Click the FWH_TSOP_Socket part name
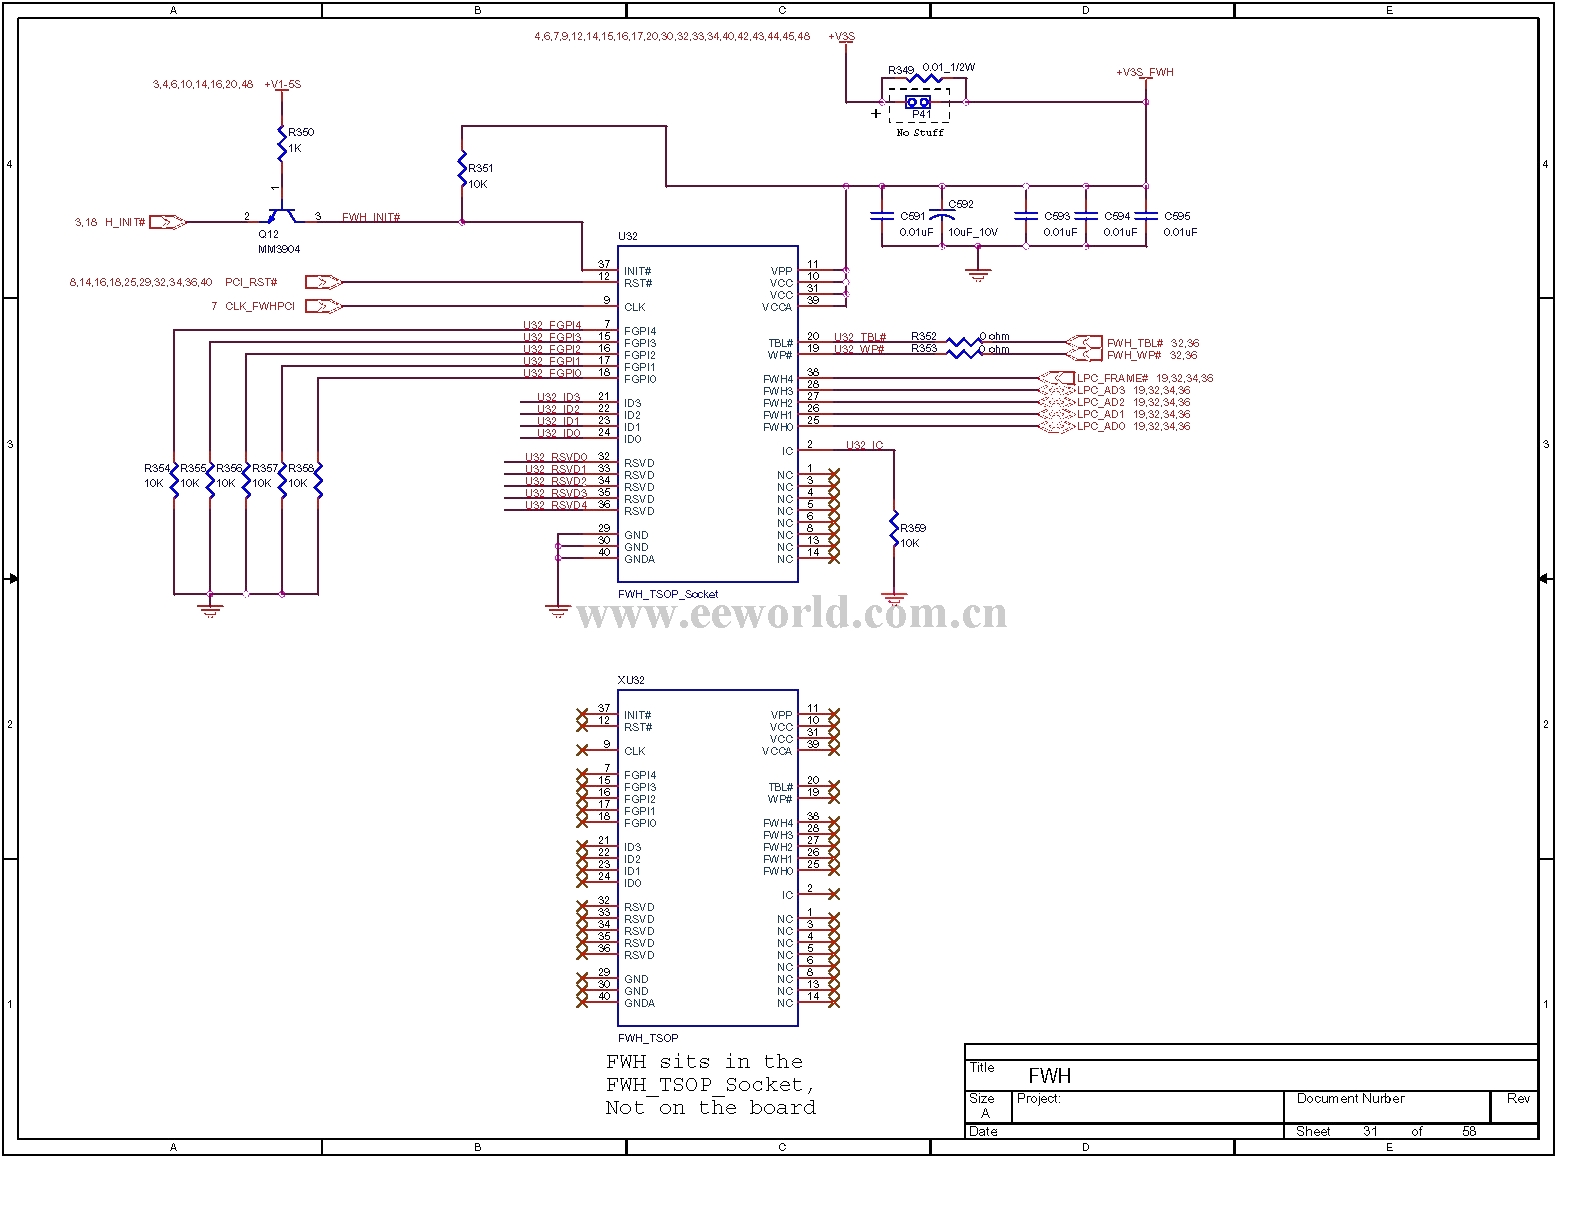This screenshot has width=1584, height=1223. coord(668,594)
